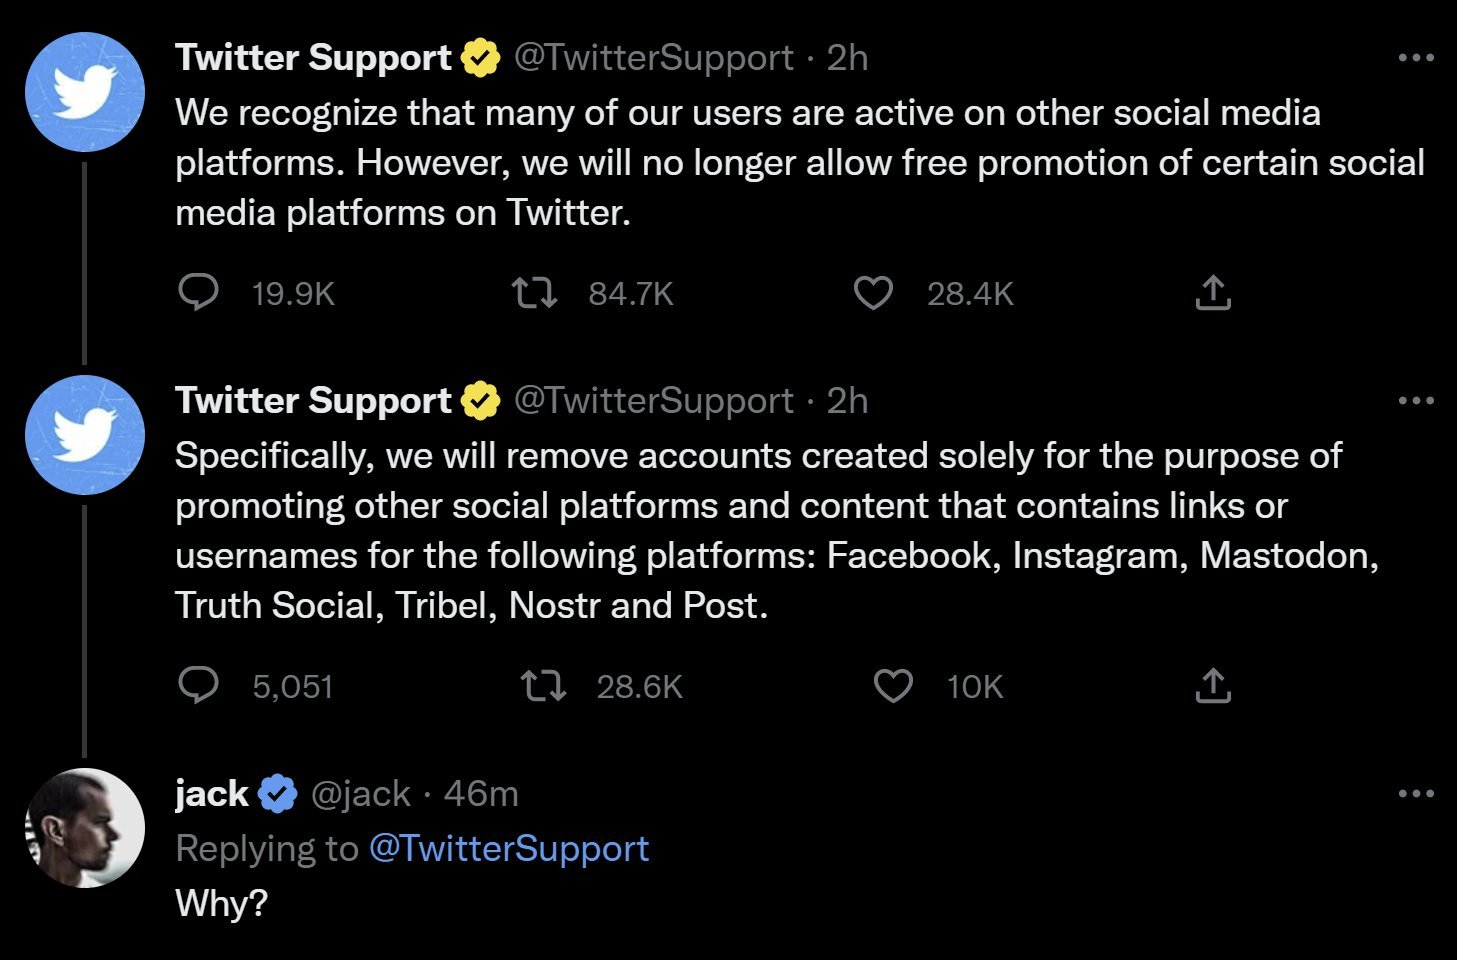The height and width of the screenshot is (960, 1457).
Task: Open more options on second Twitter Support tweet
Action: pyautogui.click(x=1416, y=401)
